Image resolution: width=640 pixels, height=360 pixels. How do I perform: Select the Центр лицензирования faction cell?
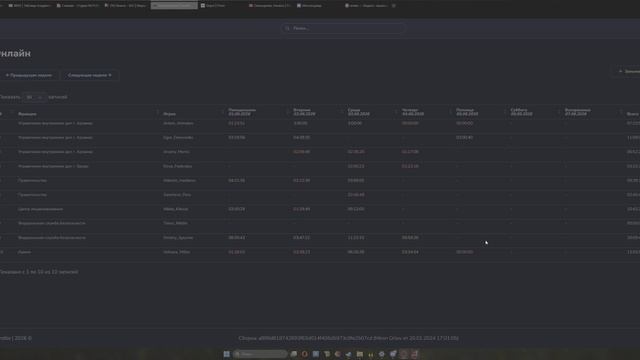pyautogui.click(x=40, y=209)
